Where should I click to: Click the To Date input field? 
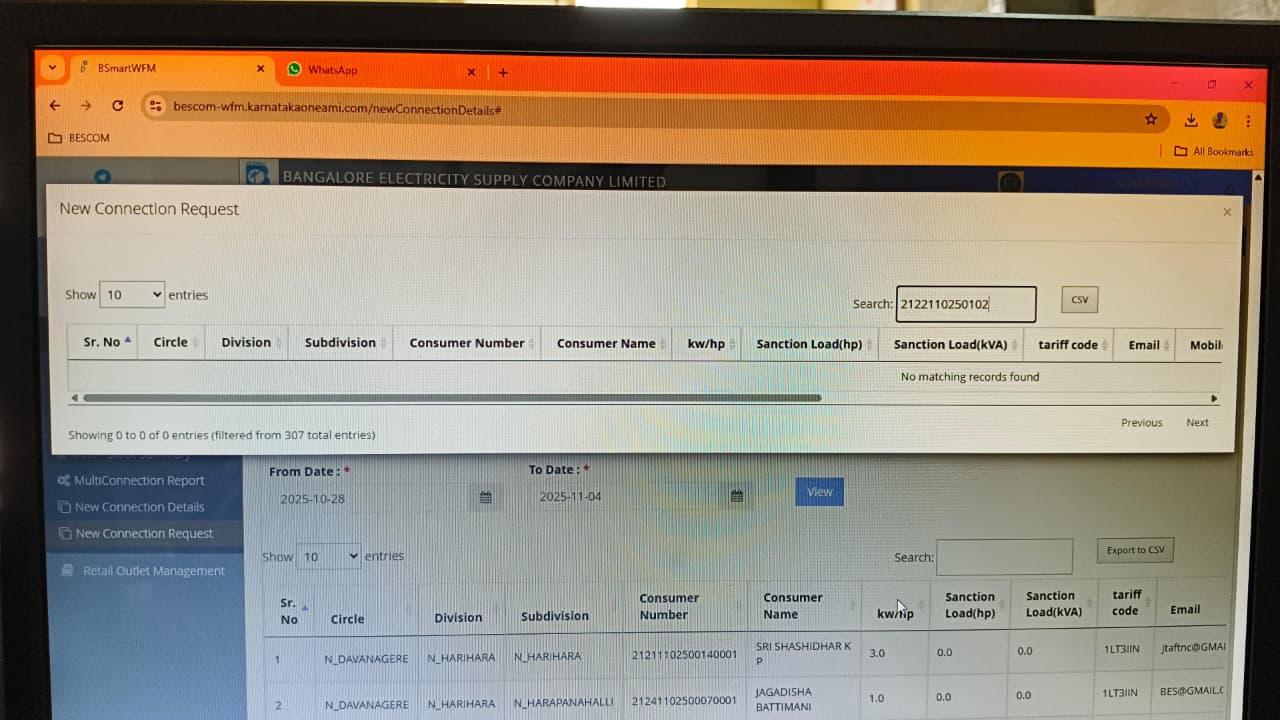click(x=627, y=496)
